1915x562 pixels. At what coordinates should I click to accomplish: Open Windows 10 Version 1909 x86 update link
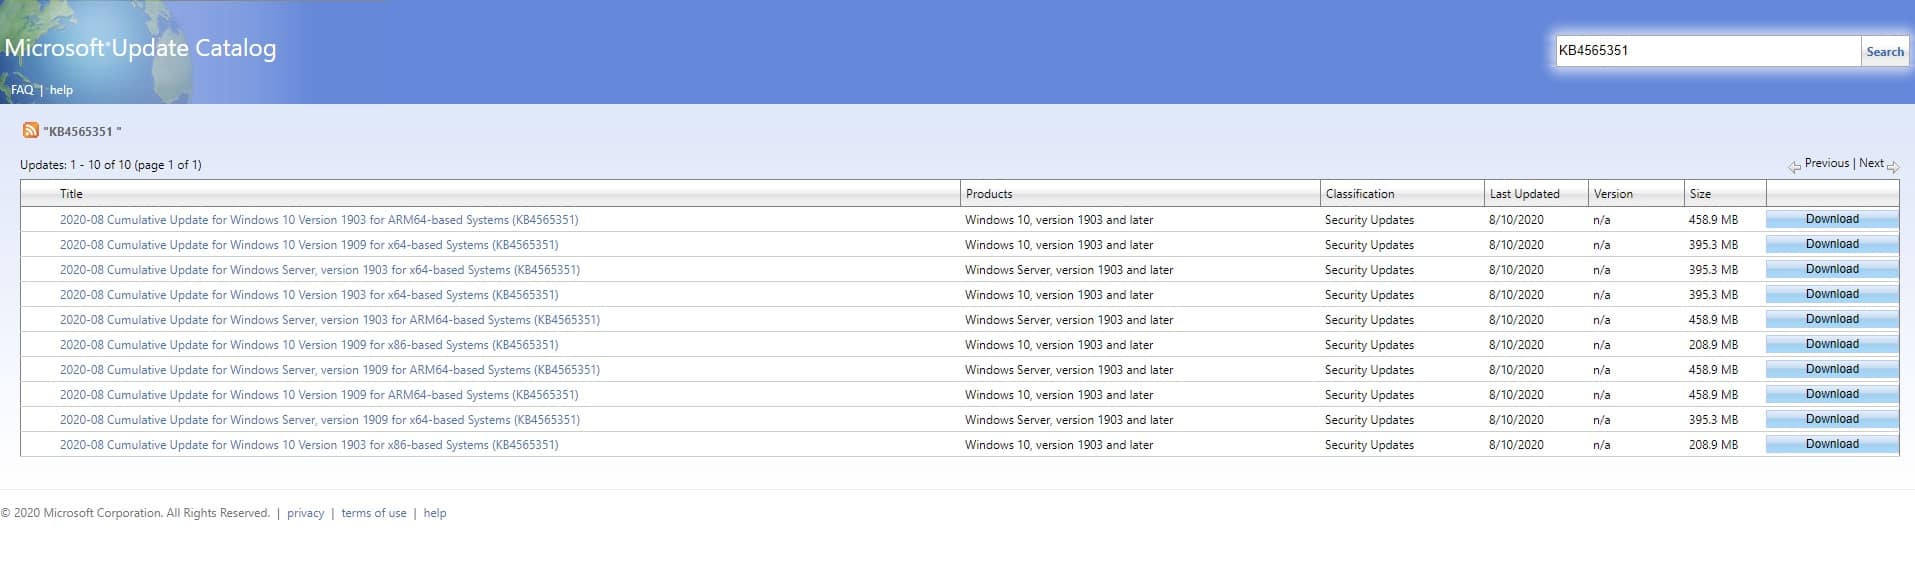click(309, 345)
